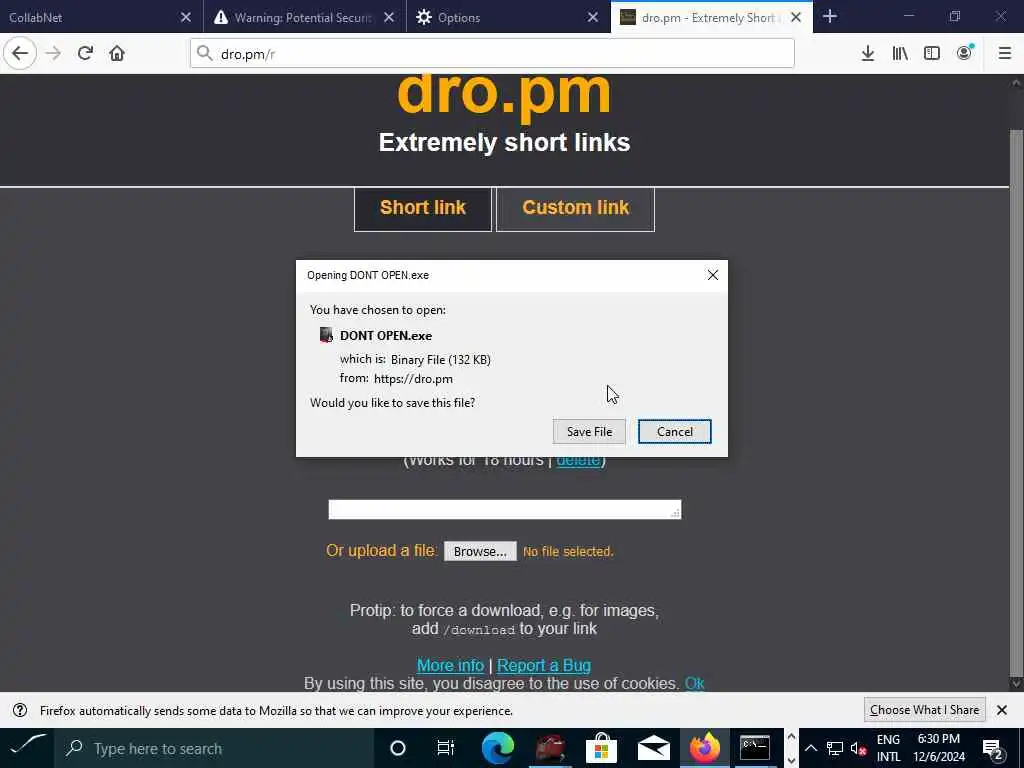The image size is (1024, 768).
Task: Open the Firefox hamburger menu
Action: pos(1004,54)
